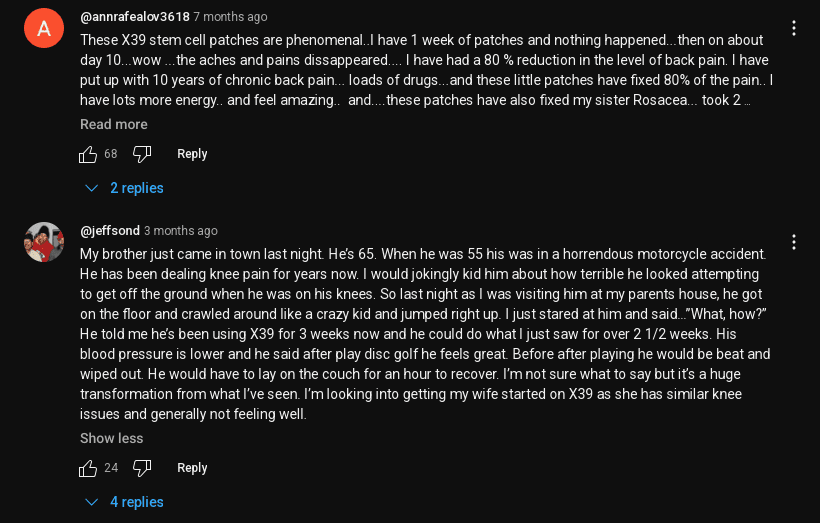Open the '3 months ago' timestamp link
The image size is (820, 523).
[x=181, y=231]
